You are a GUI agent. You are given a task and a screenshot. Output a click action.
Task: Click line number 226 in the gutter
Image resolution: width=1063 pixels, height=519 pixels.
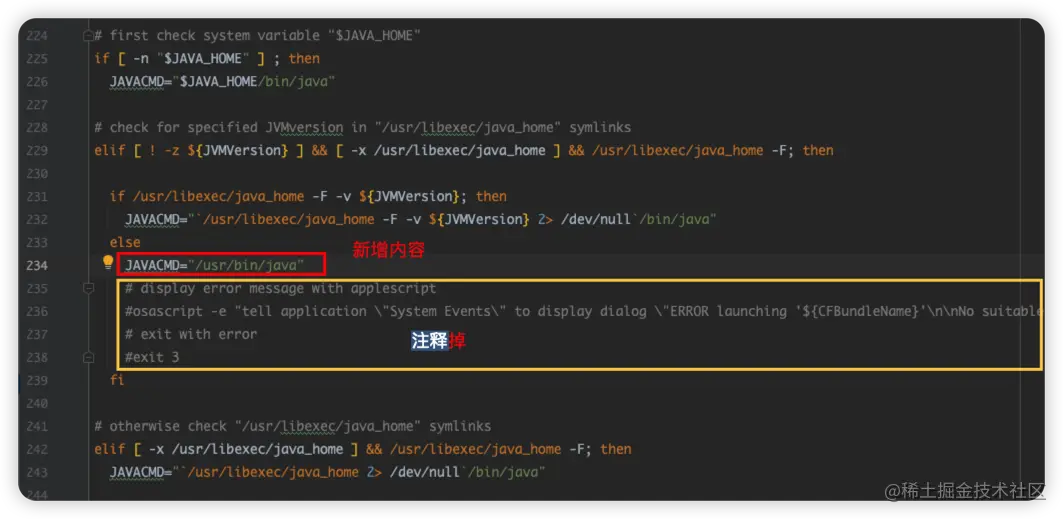tap(37, 82)
